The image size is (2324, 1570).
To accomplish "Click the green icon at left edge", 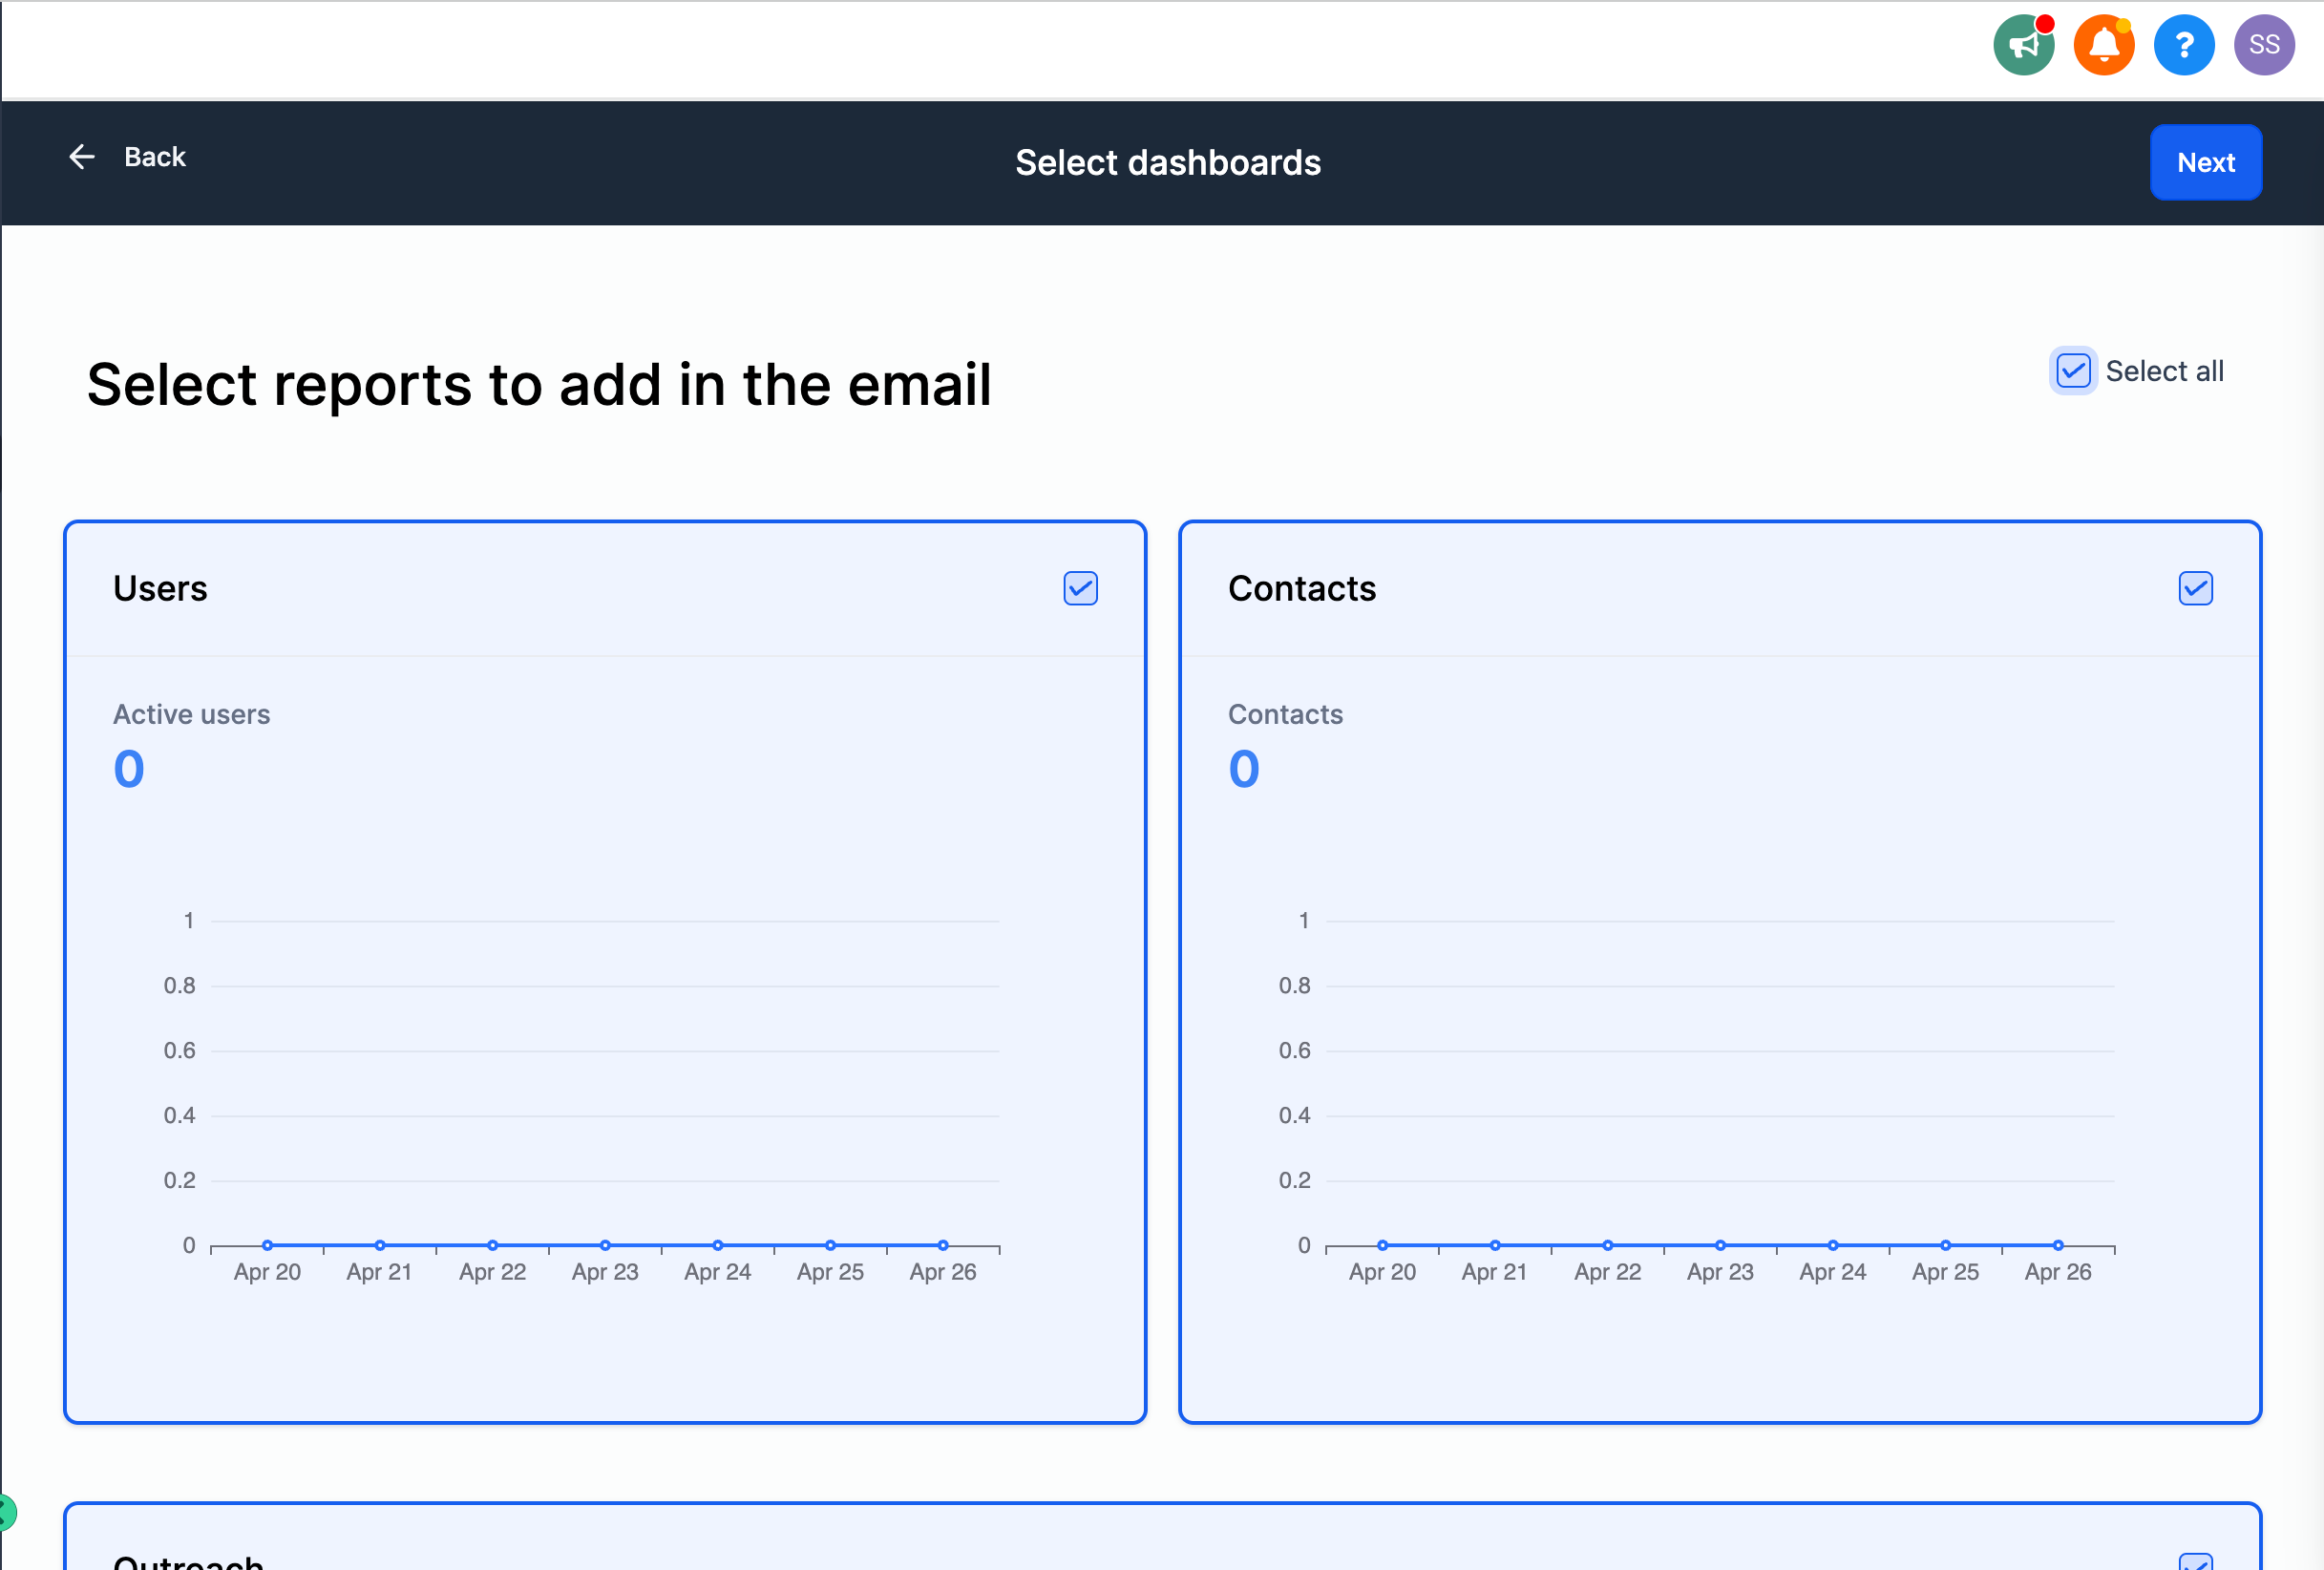I will pos(6,1512).
